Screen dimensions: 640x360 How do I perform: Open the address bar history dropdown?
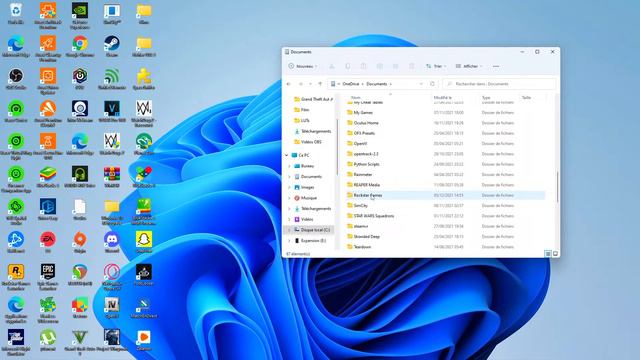tap(421, 84)
